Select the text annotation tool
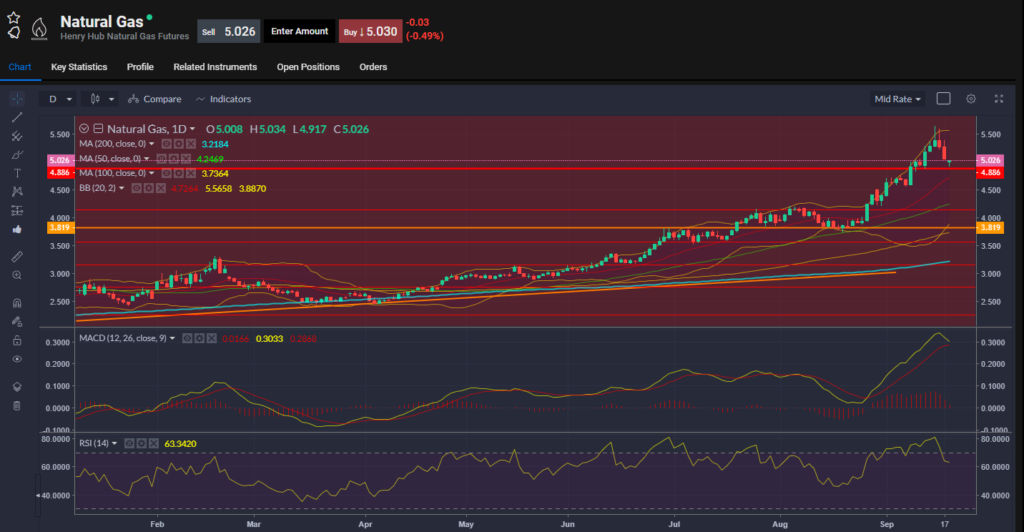 [17, 173]
